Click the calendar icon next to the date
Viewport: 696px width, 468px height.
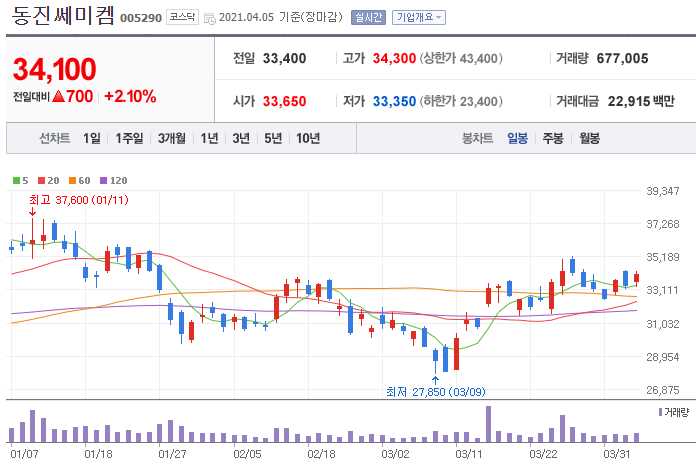coord(209,19)
